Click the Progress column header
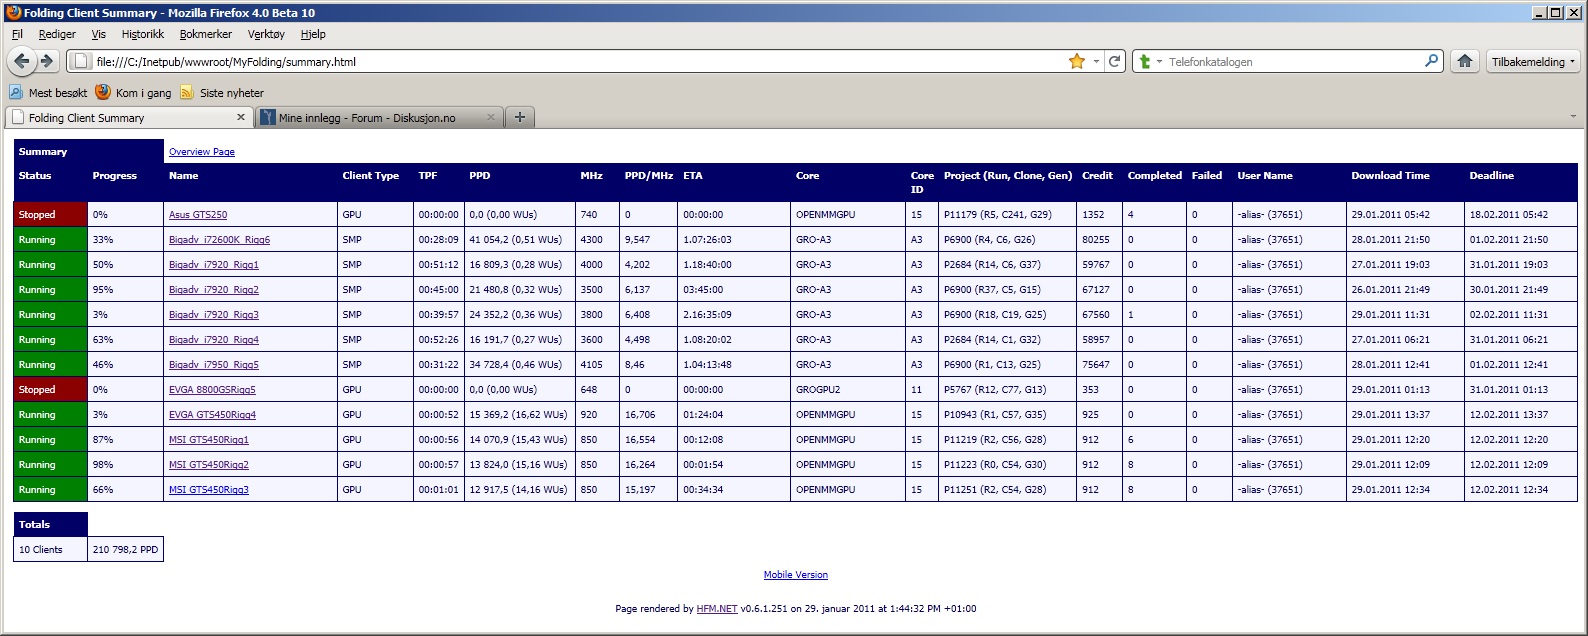 pyautogui.click(x=115, y=176)
